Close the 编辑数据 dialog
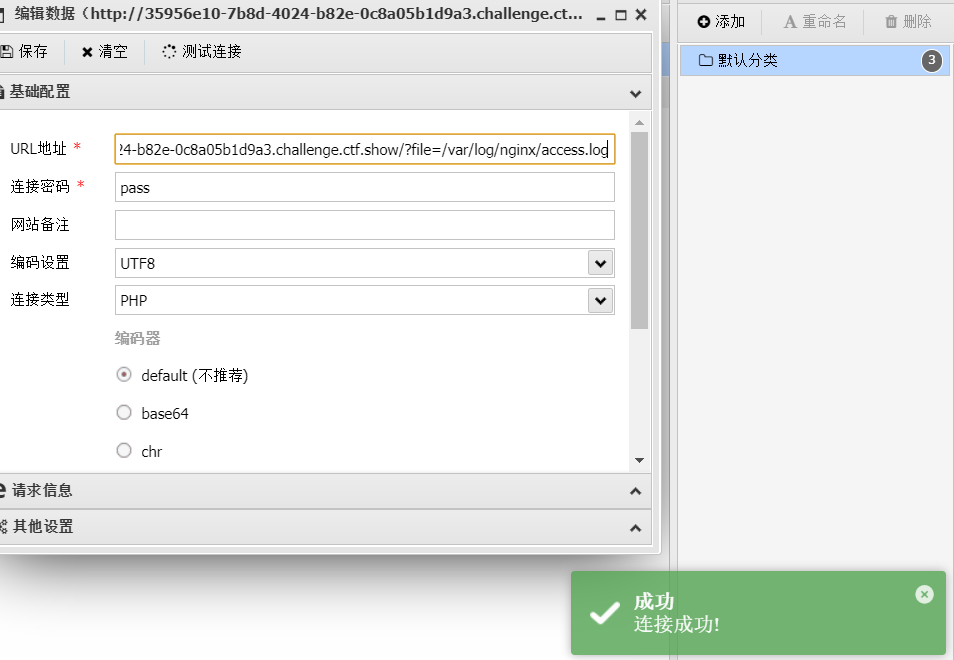 (641, 15)
